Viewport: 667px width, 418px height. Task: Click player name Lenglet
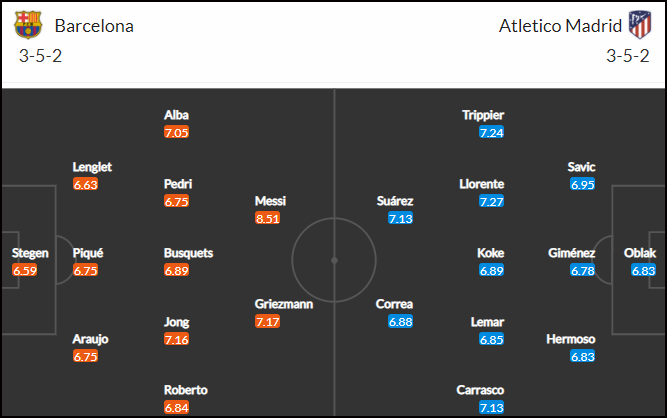point(92,167)
